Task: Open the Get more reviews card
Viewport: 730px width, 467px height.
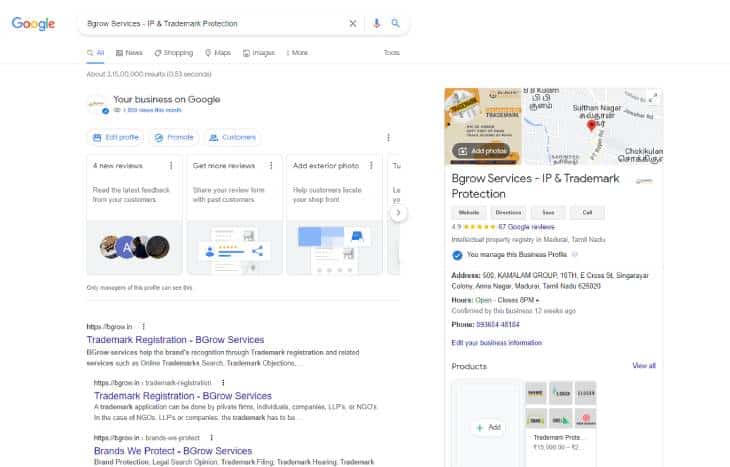Action: 235,215
